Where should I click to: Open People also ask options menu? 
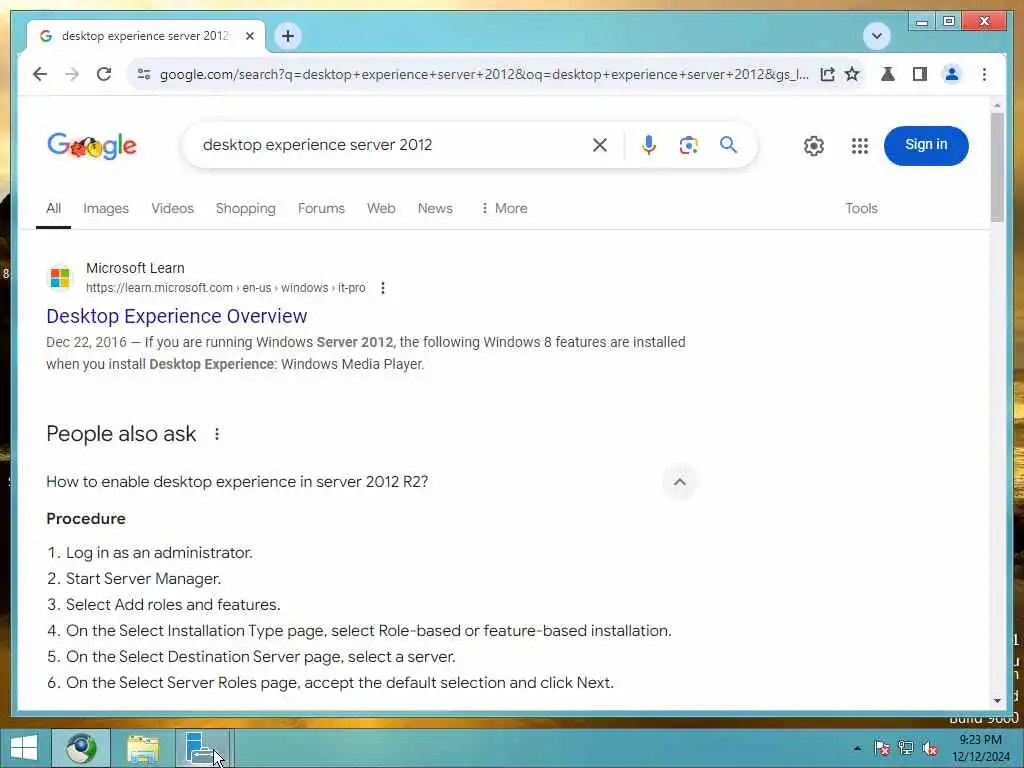click(x=217, y=434)
